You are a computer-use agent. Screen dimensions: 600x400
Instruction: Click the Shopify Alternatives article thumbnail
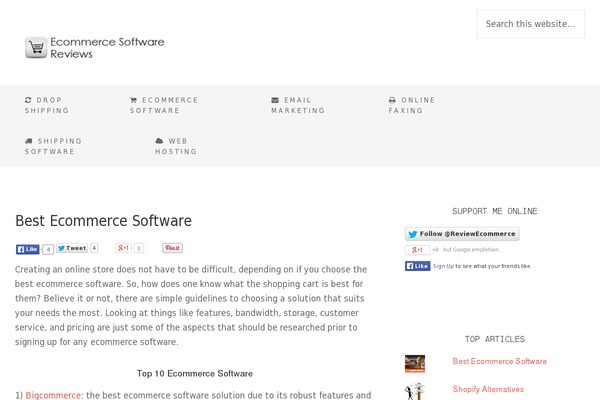tap(415, 392)
